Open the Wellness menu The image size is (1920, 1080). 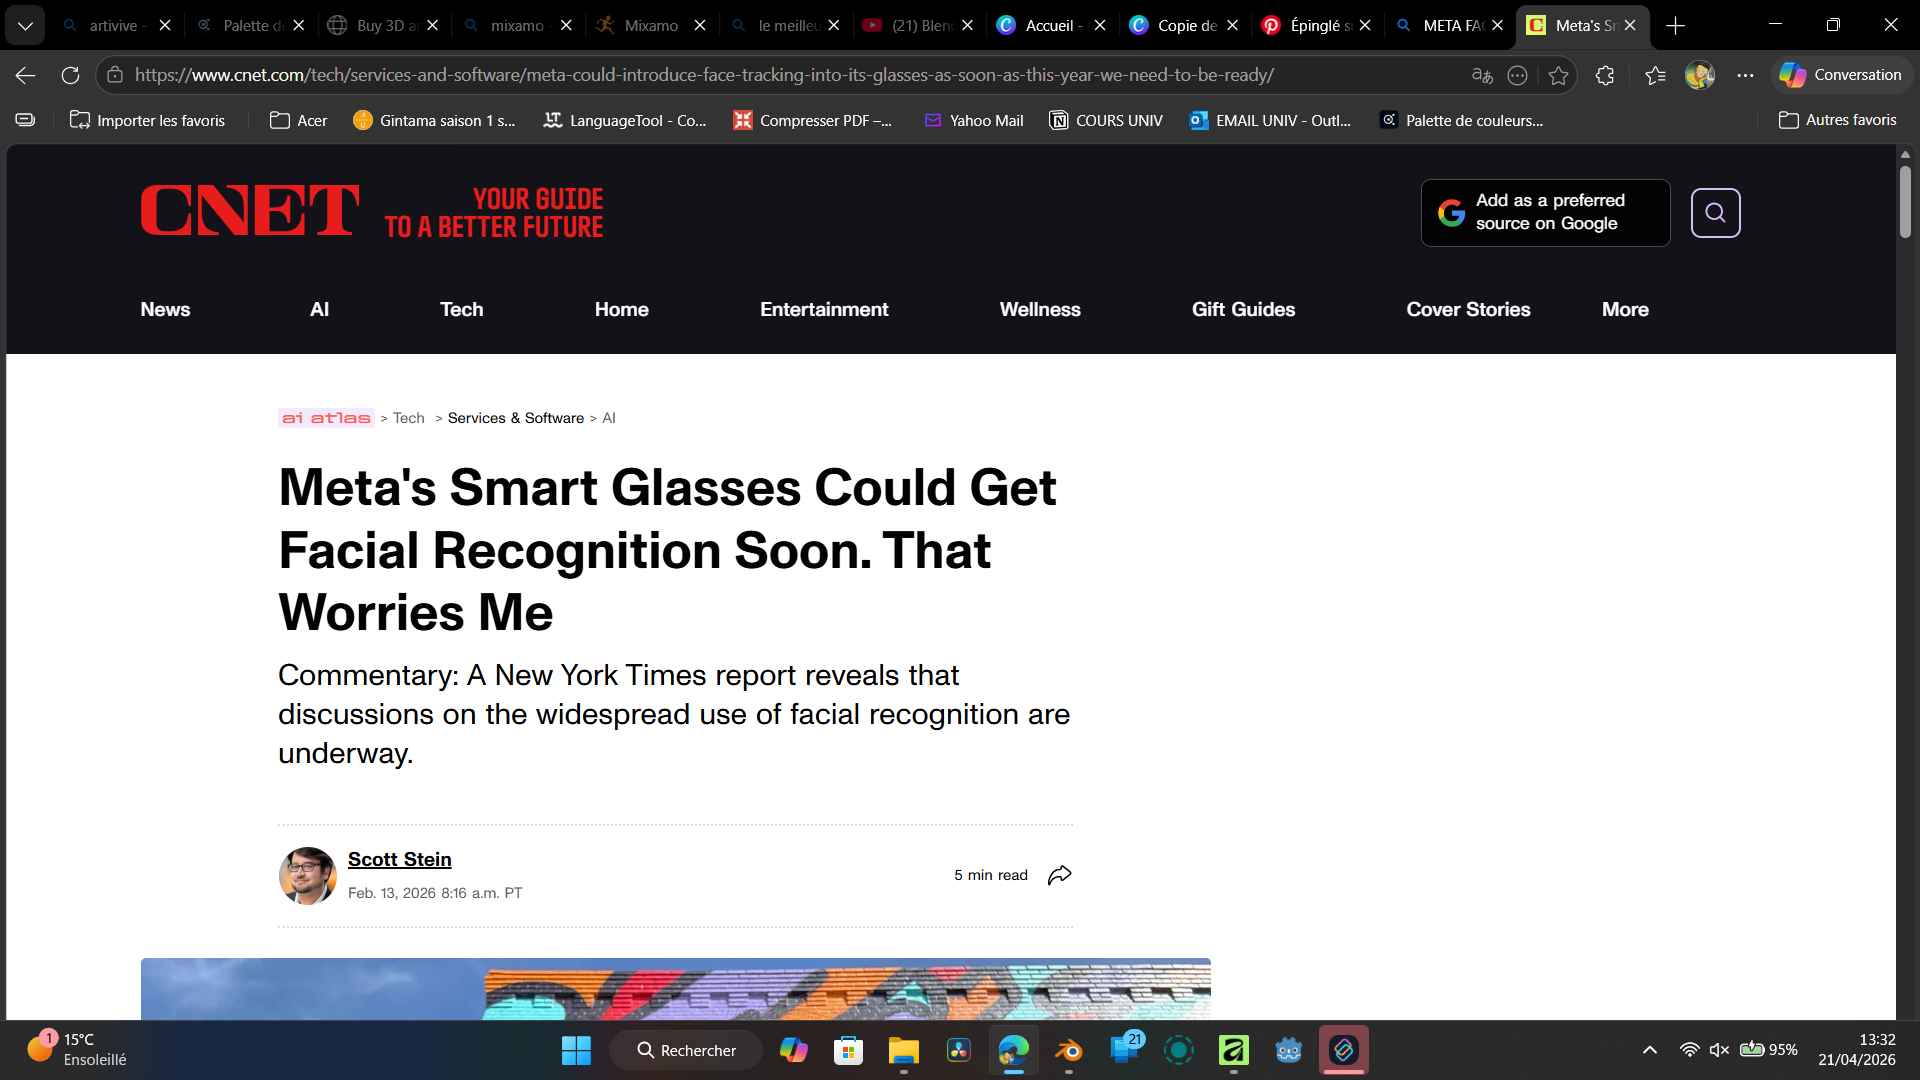tap(1040, 309)
